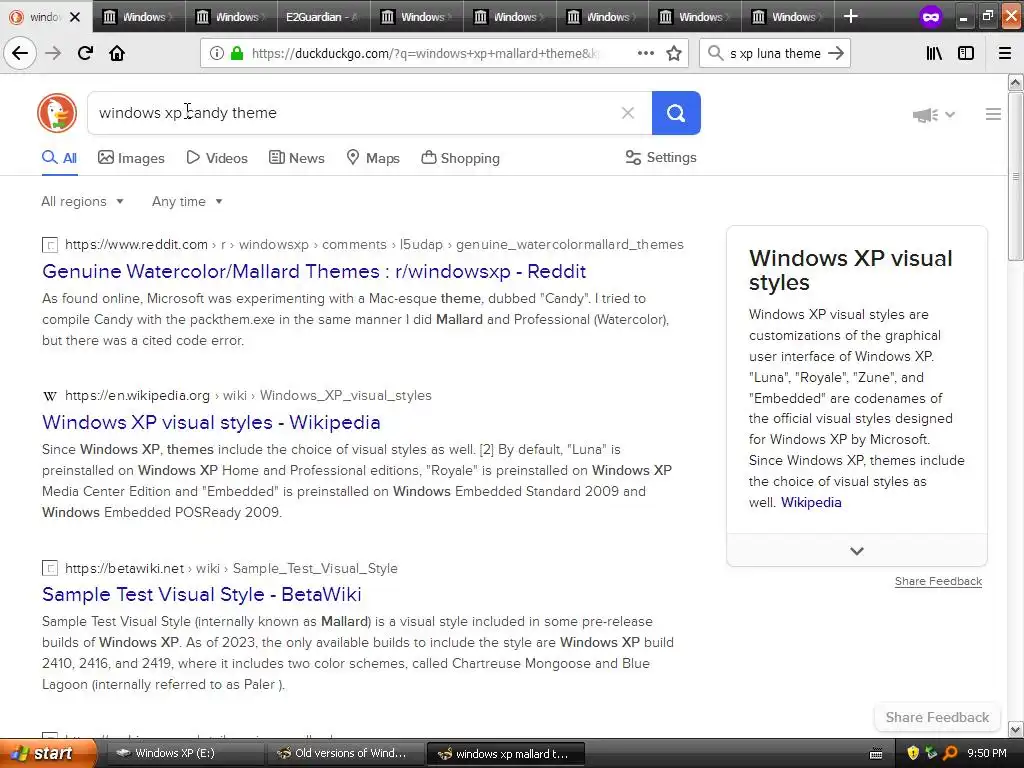Click Share Feedback link under the infobox
This screenshot has width=1024, height=768.
point(938,581)
